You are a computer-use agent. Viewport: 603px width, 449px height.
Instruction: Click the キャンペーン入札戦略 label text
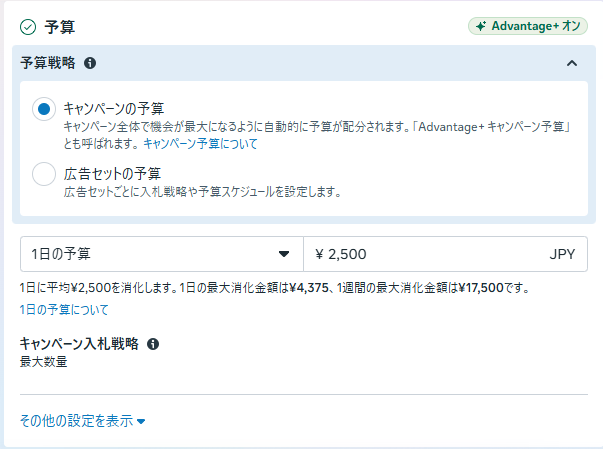click(x=80, y=344)
